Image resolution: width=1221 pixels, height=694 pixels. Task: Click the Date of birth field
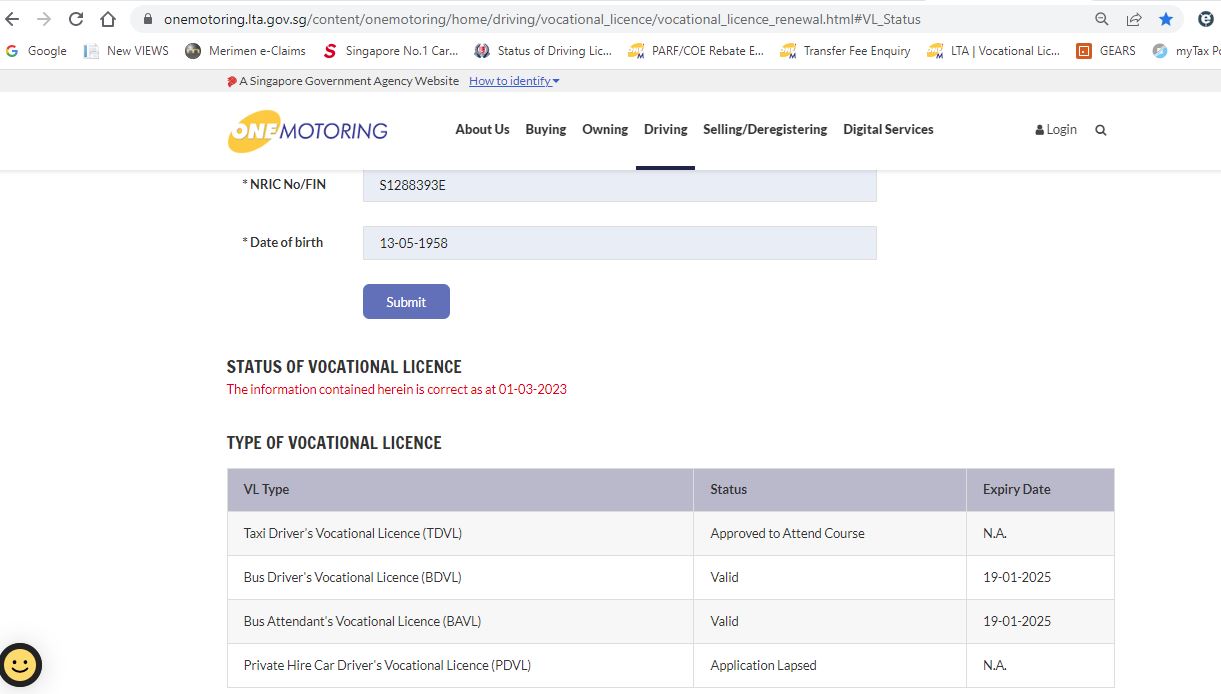pyautogui.click(x=619, y=243)
